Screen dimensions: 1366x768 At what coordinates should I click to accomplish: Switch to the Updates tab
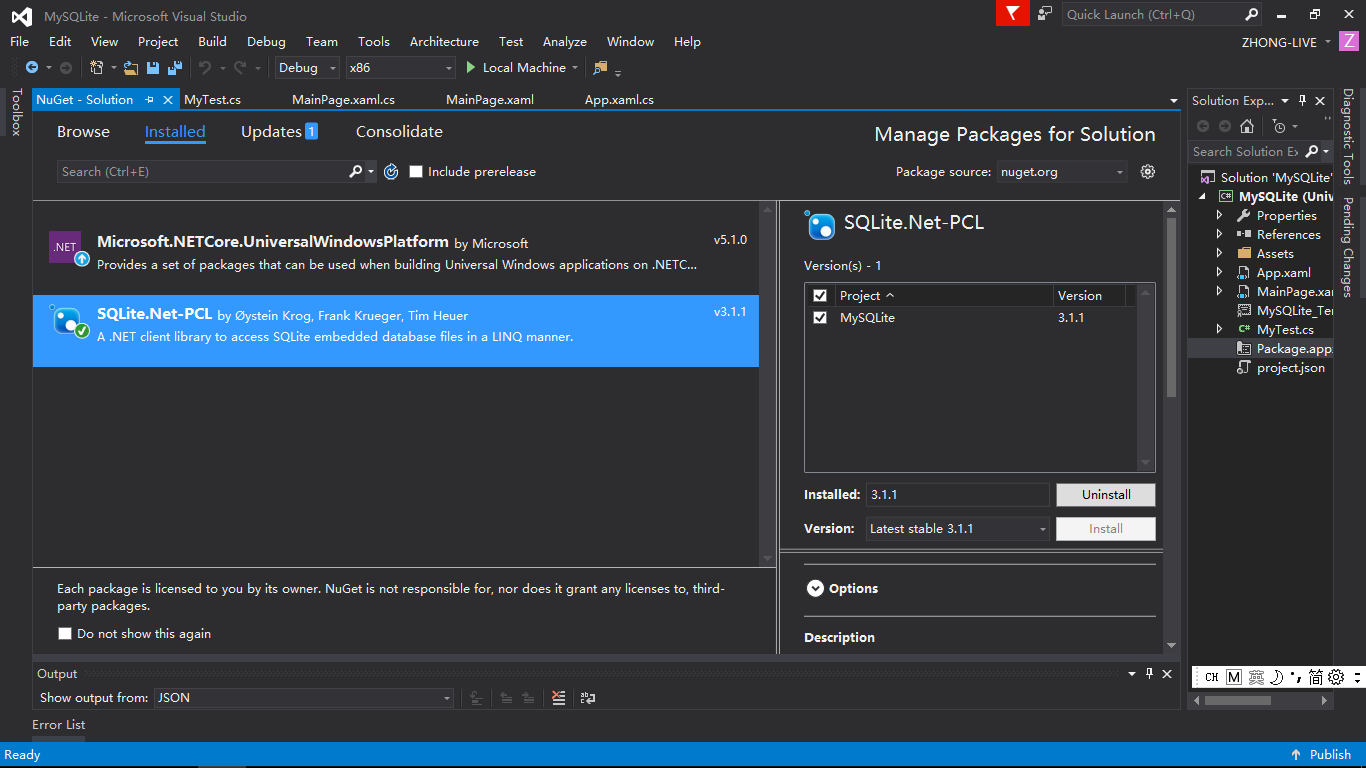click(279, 132)
